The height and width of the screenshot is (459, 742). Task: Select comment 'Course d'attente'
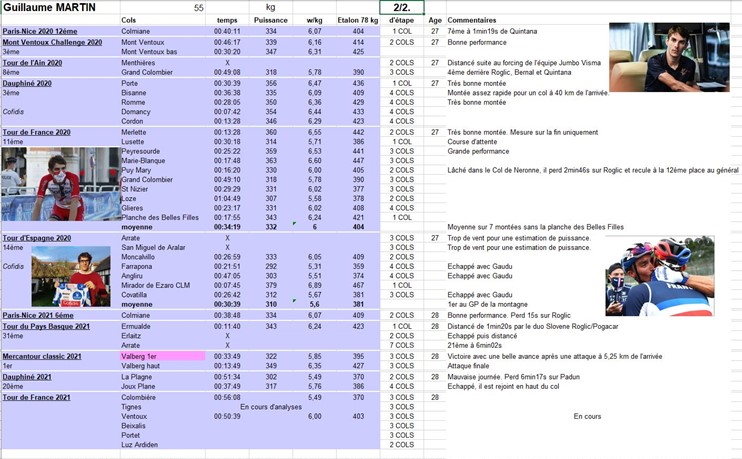(x=472, y=141)
